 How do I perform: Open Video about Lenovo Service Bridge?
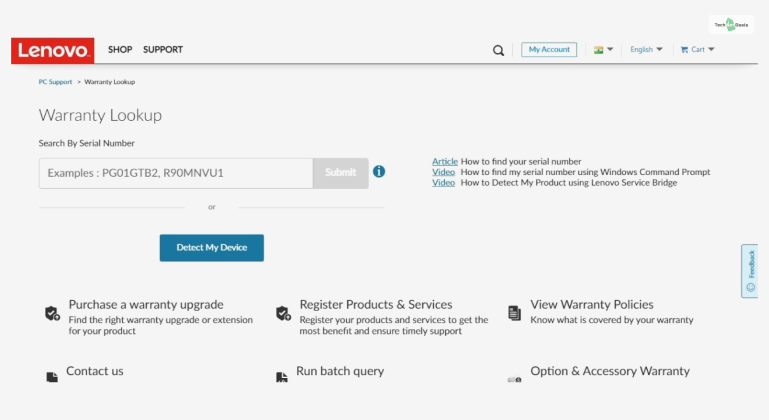point(443,183)
